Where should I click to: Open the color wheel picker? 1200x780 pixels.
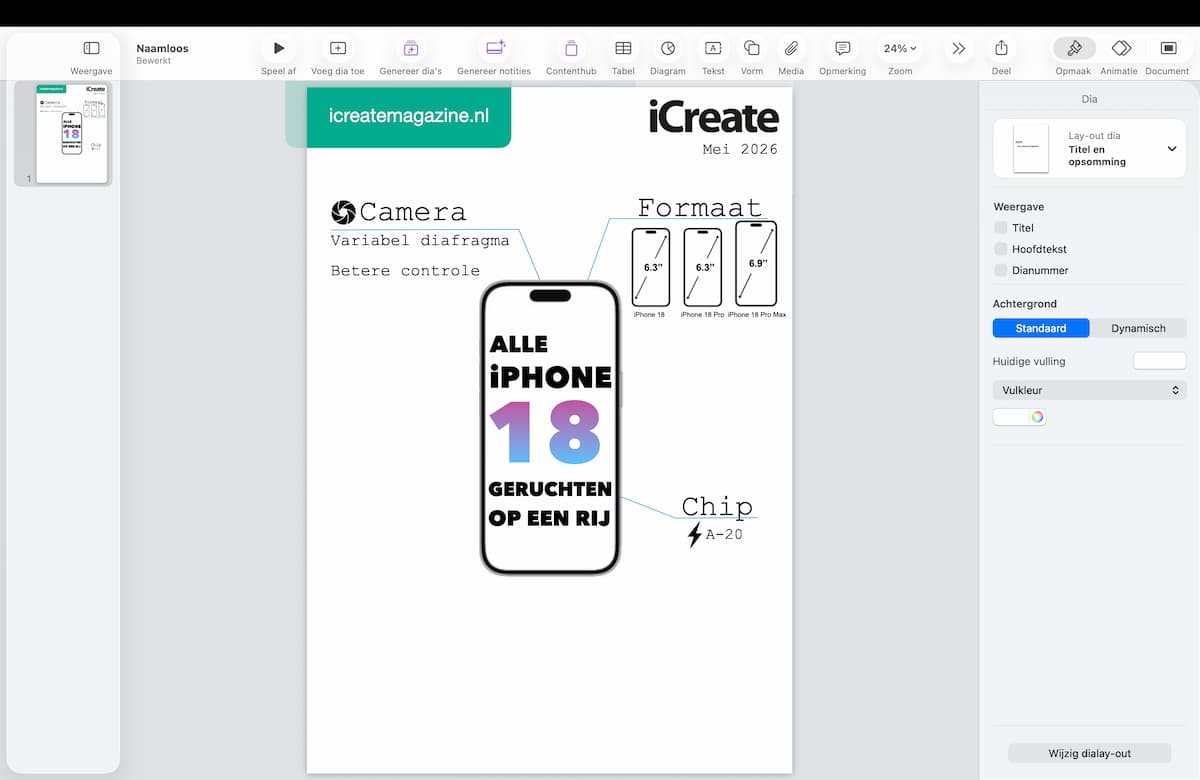(1038, 417)
